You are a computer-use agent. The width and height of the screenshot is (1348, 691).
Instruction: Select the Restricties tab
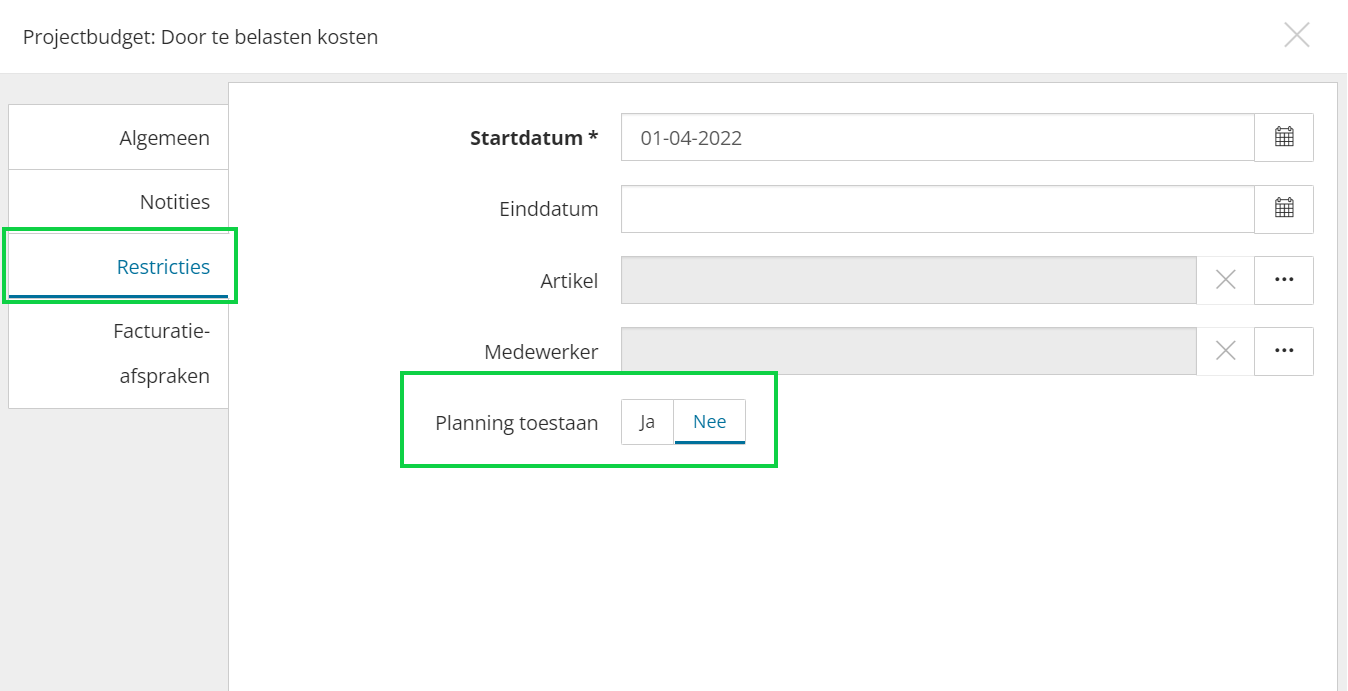(x=163, y=267)
